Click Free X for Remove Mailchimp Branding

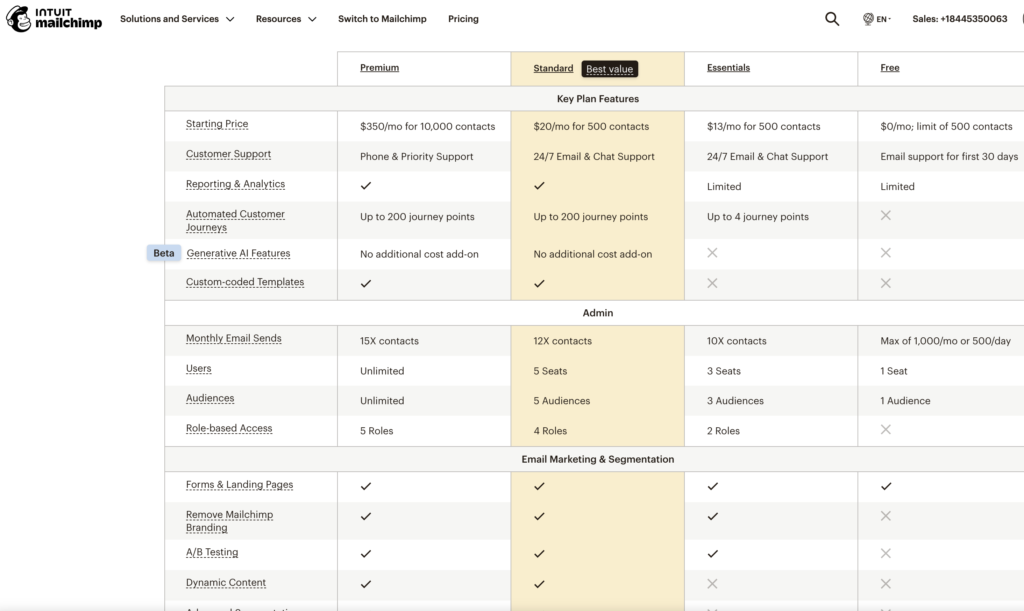[x=886, y=516]
